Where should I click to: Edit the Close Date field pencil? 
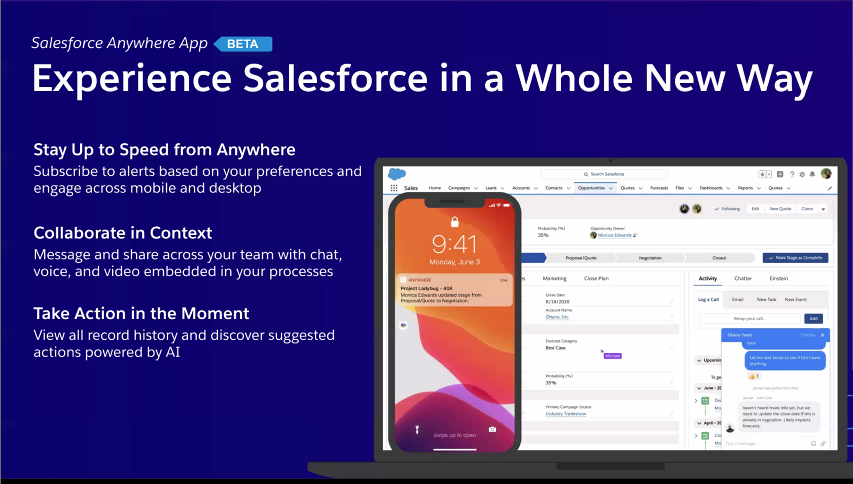pos(672,301)
